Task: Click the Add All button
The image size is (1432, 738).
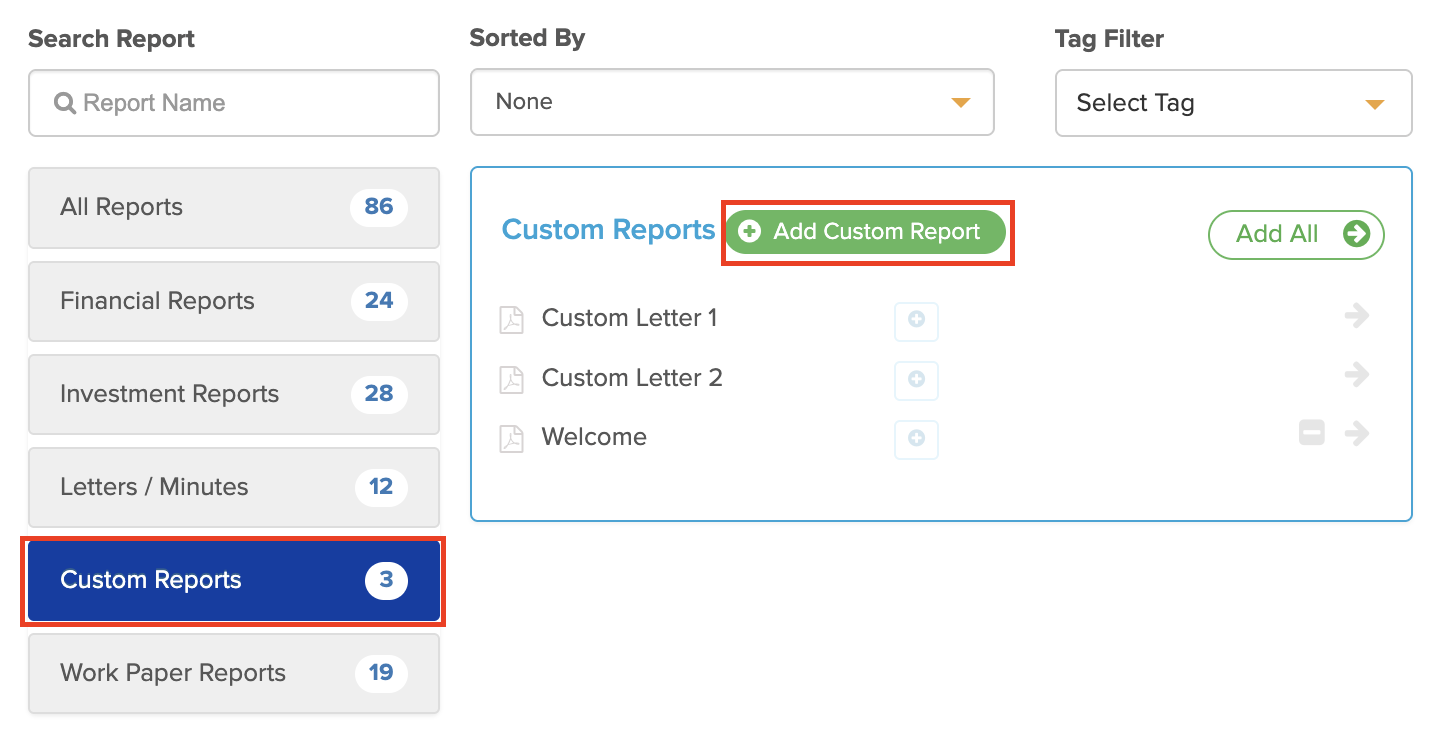Action: tap(1296, 234)
